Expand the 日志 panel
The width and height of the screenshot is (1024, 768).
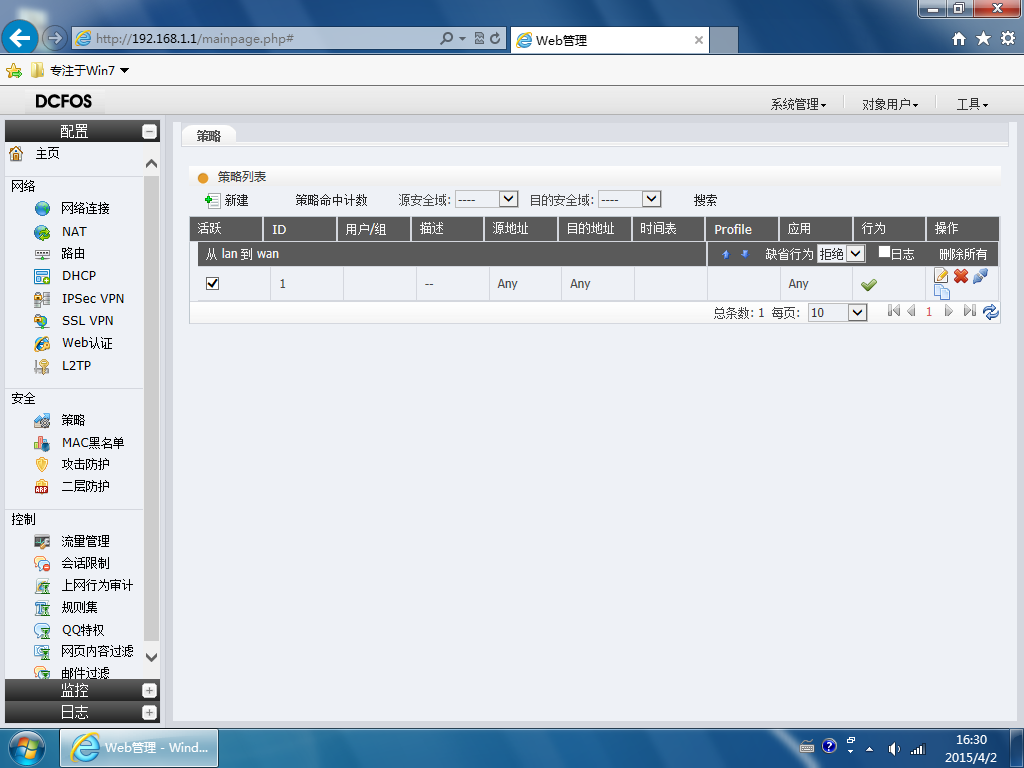tap(150, 712)
